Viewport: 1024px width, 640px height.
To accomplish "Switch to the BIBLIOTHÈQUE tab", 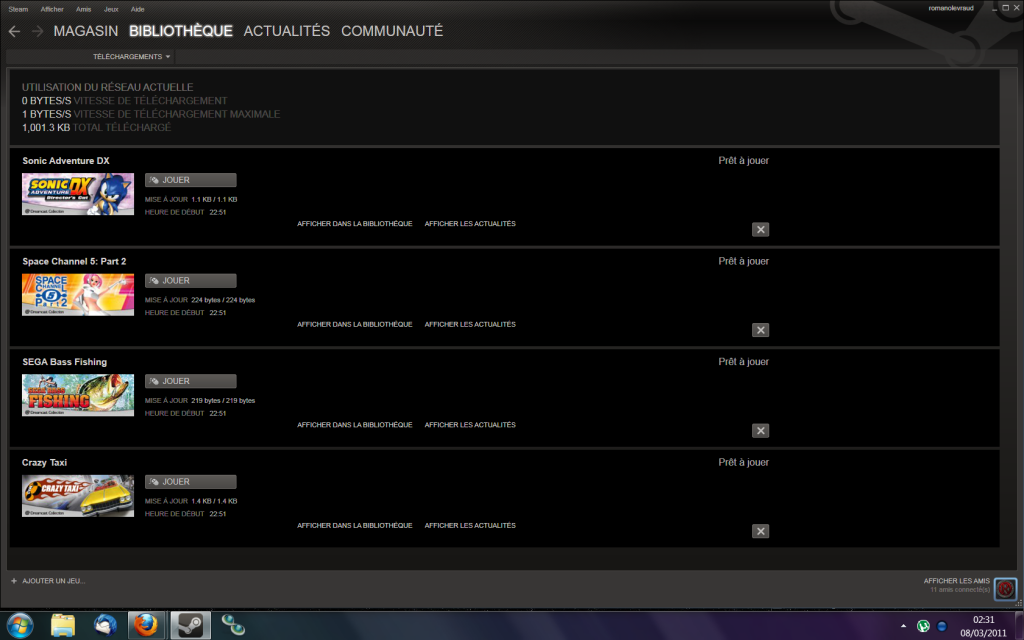I will click(181, 31).
